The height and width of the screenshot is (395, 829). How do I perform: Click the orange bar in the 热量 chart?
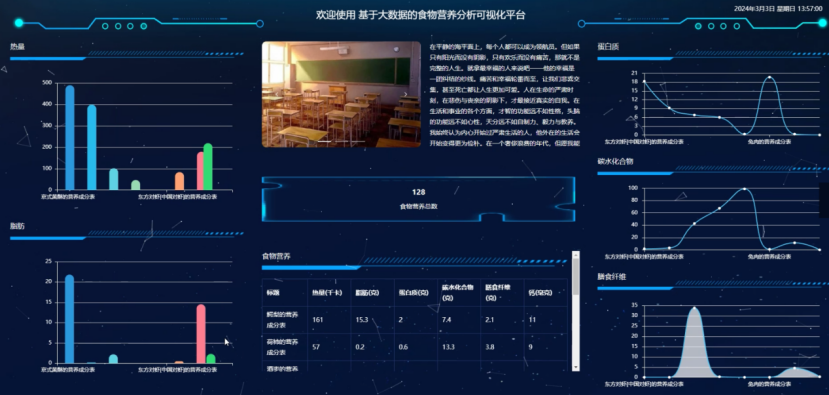pyautogui.click(x=179, y=181)
